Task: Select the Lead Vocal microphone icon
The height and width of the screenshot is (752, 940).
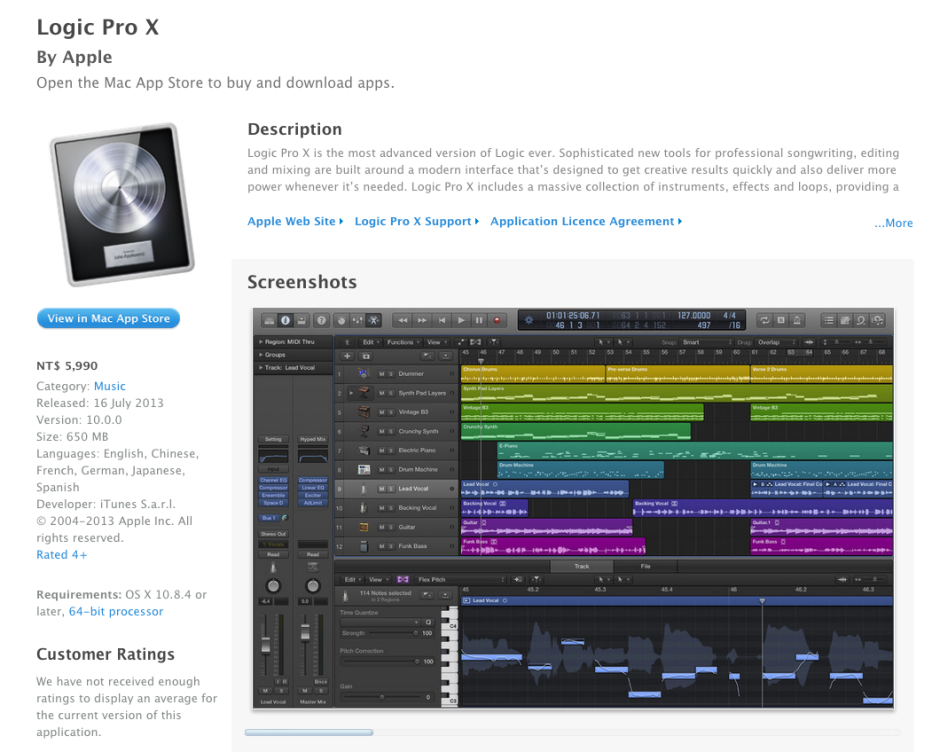Action: [364, 488]
